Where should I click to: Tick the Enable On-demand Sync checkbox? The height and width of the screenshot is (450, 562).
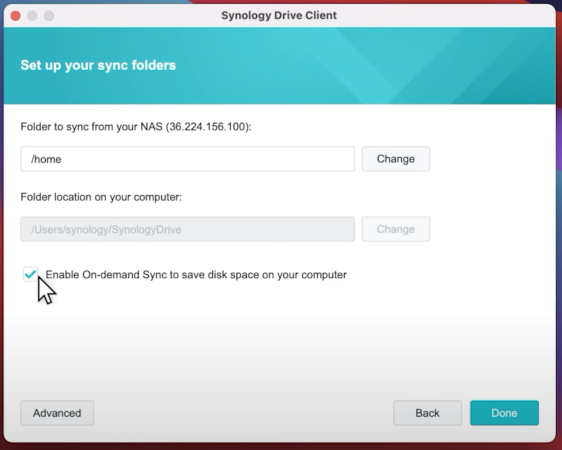pos(30,274)
